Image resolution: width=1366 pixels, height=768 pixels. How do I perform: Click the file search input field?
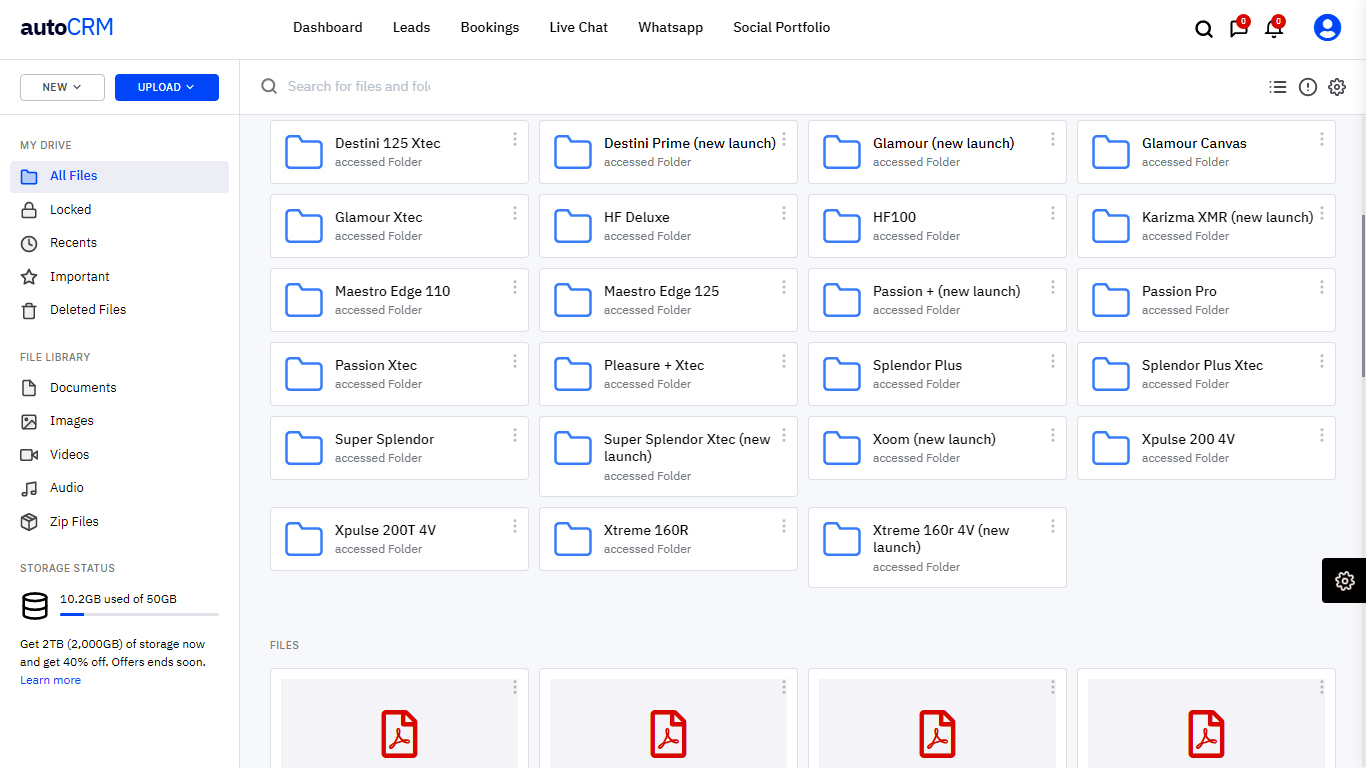click(x=360, y=87)
